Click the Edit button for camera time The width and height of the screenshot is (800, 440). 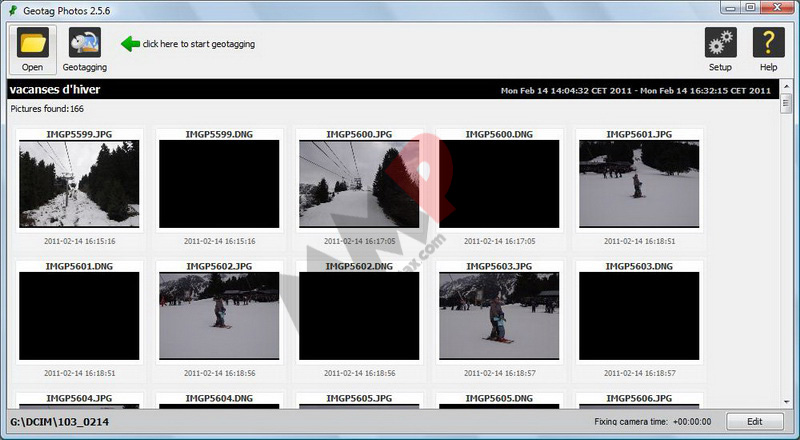pyautogui.click(x=755, y=422)
